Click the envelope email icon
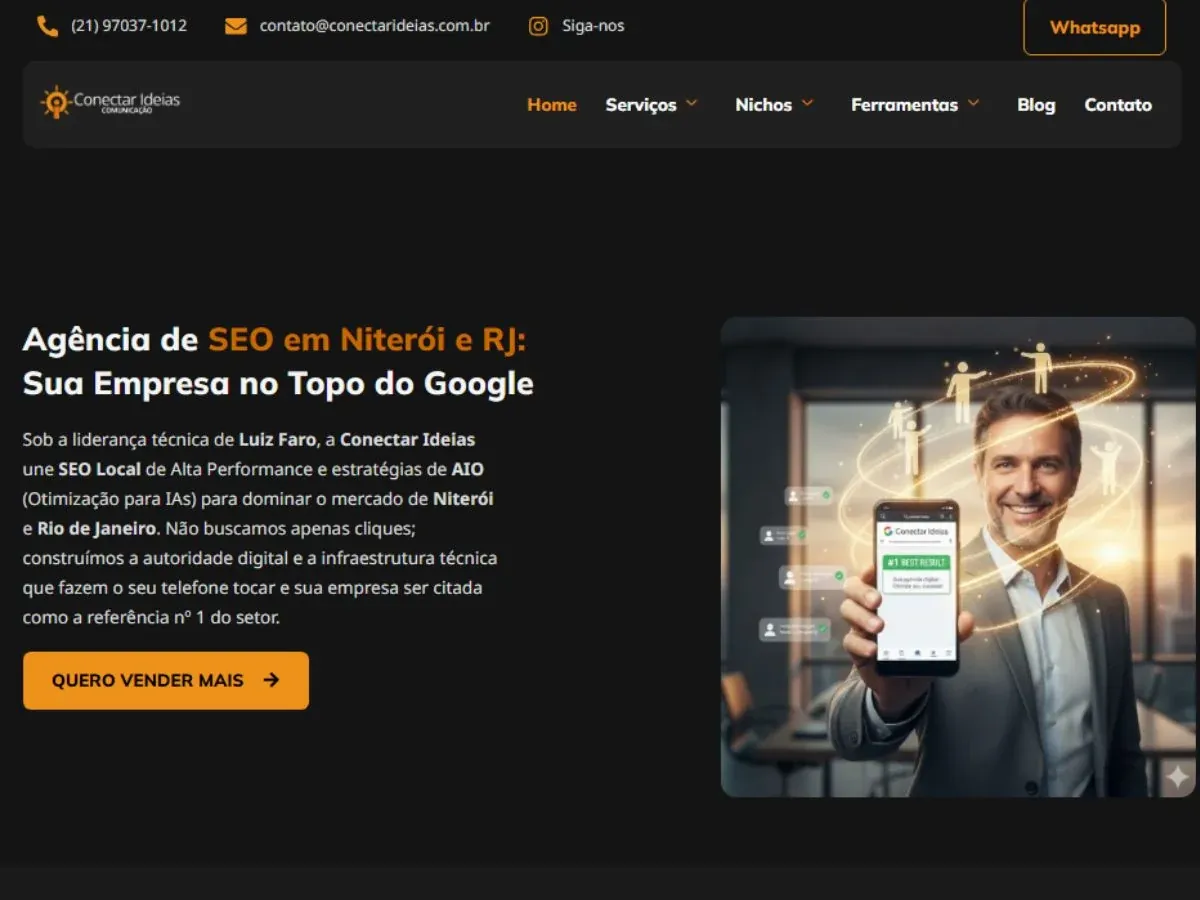This screenshot has height=900, width=1200. pyautogui.click(x=236, y=26)
